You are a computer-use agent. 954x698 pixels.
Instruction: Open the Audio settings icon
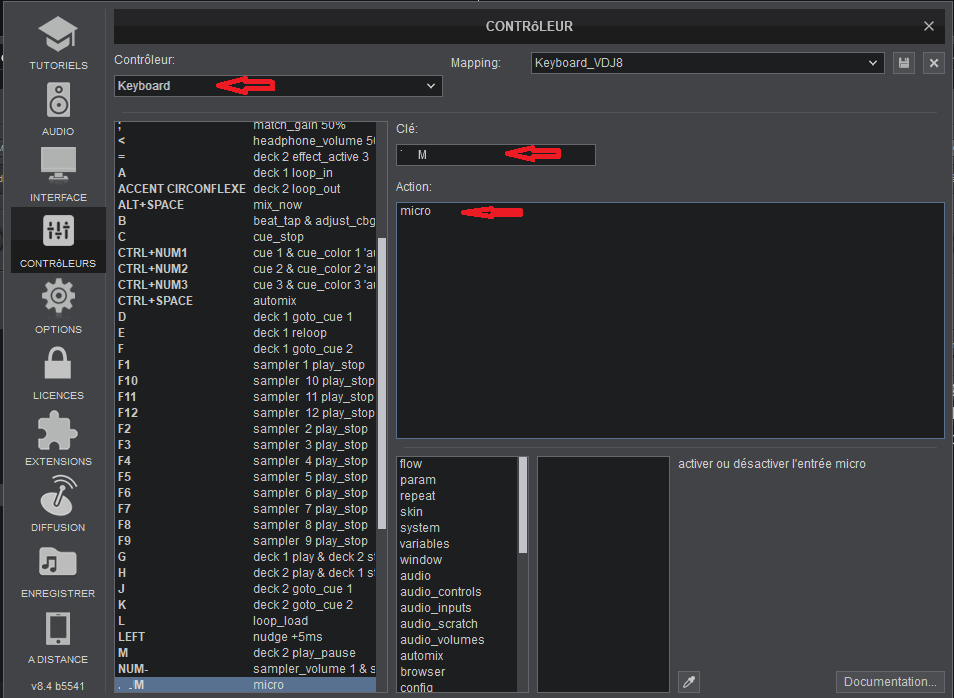click(x=57, y=102)
